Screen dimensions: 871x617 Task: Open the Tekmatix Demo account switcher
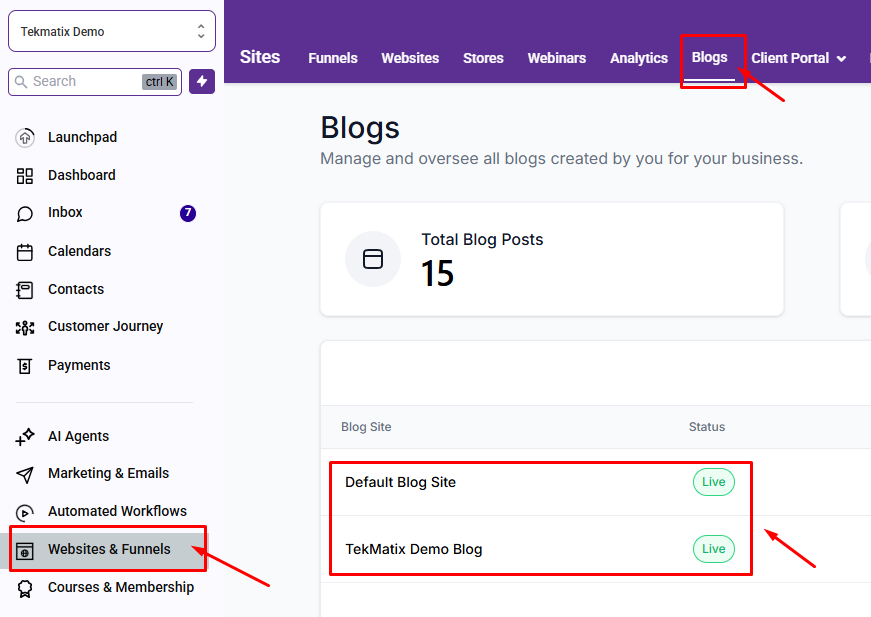(112, 32)
